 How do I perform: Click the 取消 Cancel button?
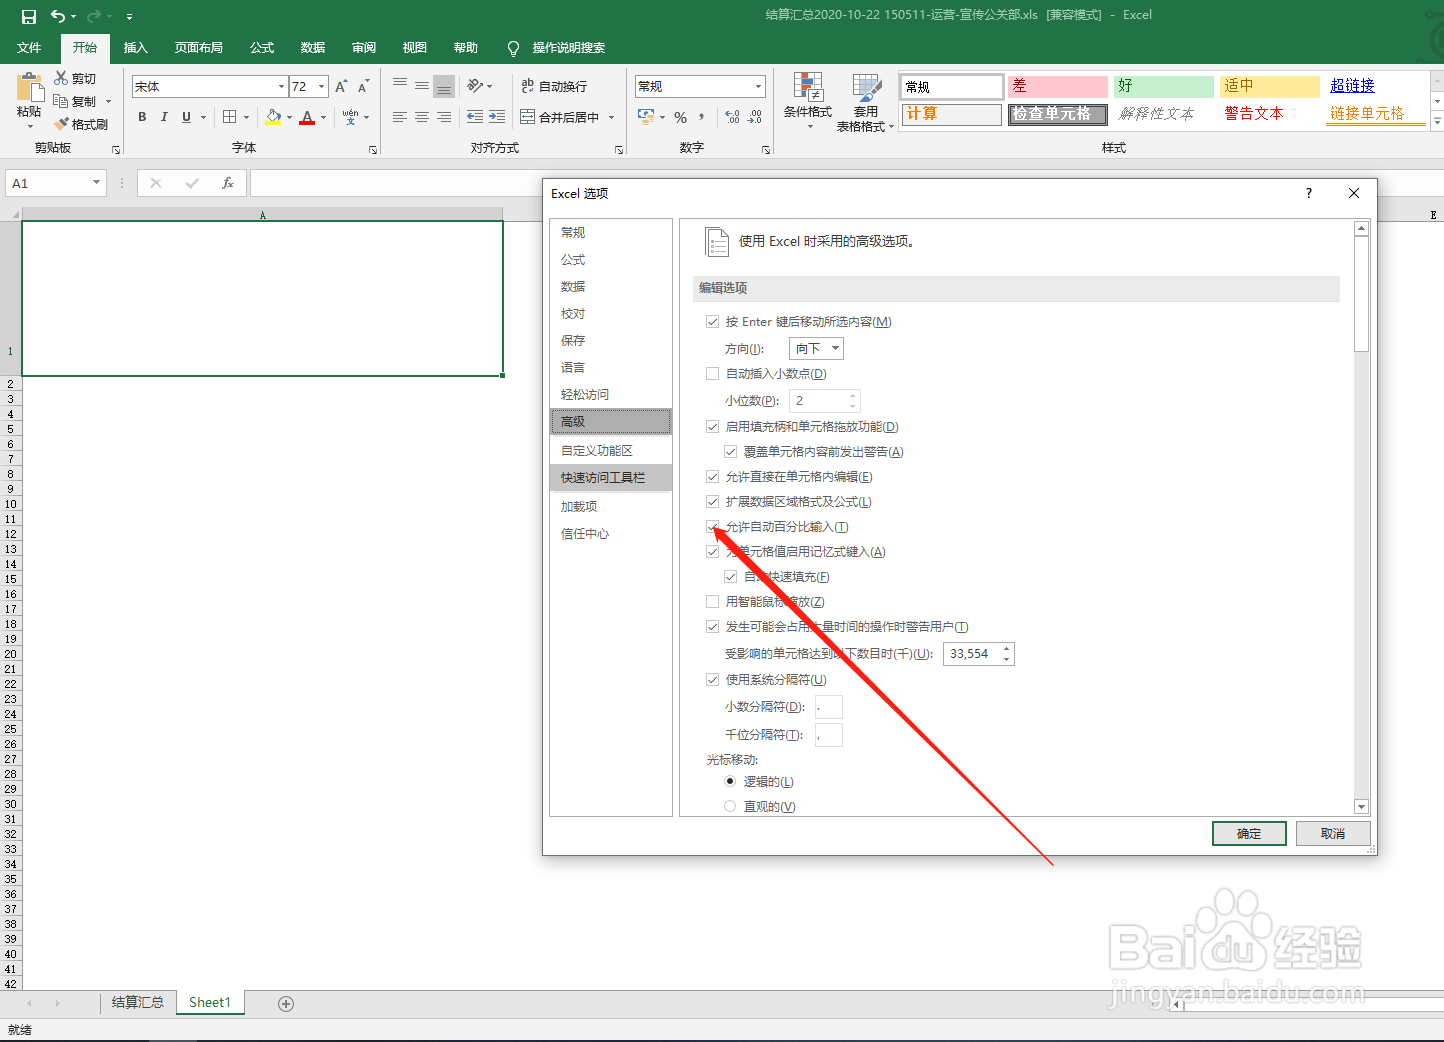click(x=1333, y=834)
